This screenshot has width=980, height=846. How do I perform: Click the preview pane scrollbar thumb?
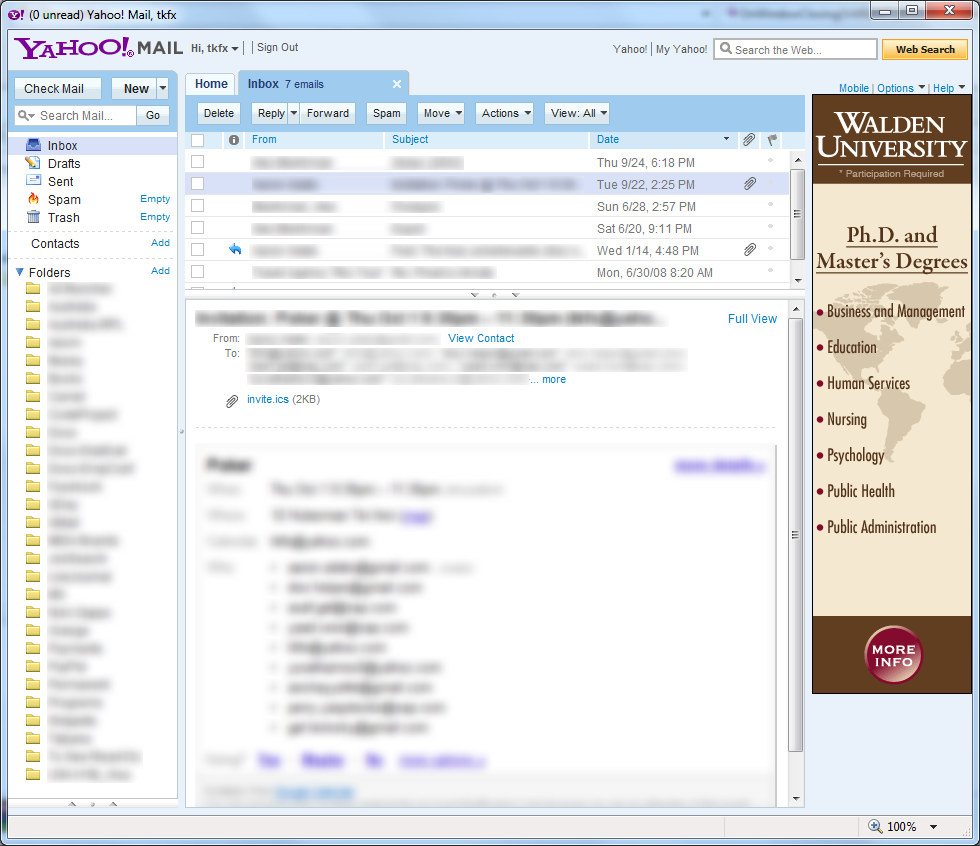[795, 535]
